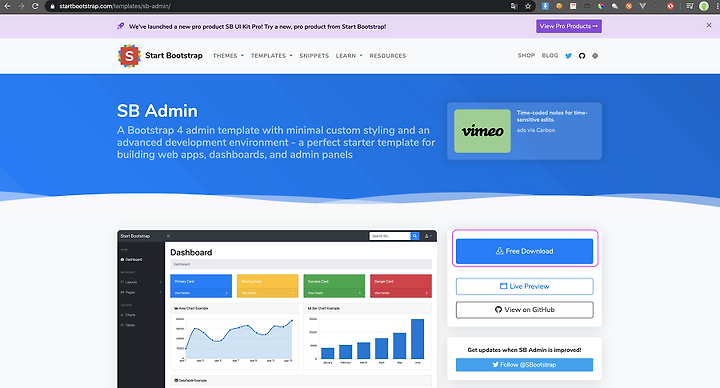The height and width of the screenshot is (388, 720).
Task: Click the search button in dashboard preview
Action: (x=415, y=236)
